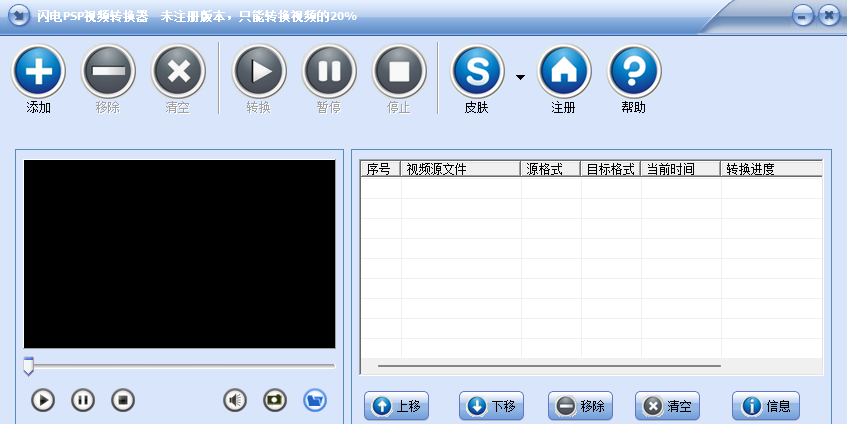Open the 帮助 help question icon
Image resolution: width=847 pixels, height=424 pixels.
634,71
